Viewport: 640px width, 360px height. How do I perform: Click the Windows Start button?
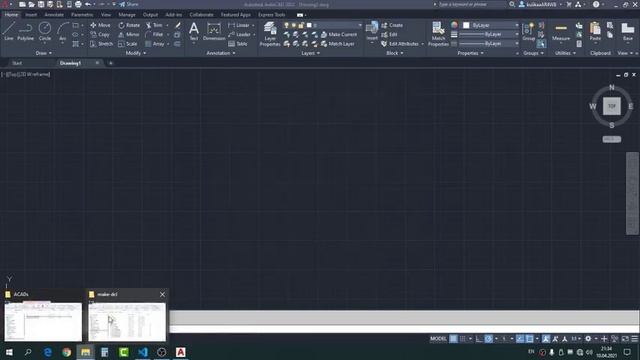tap(9, 352)
